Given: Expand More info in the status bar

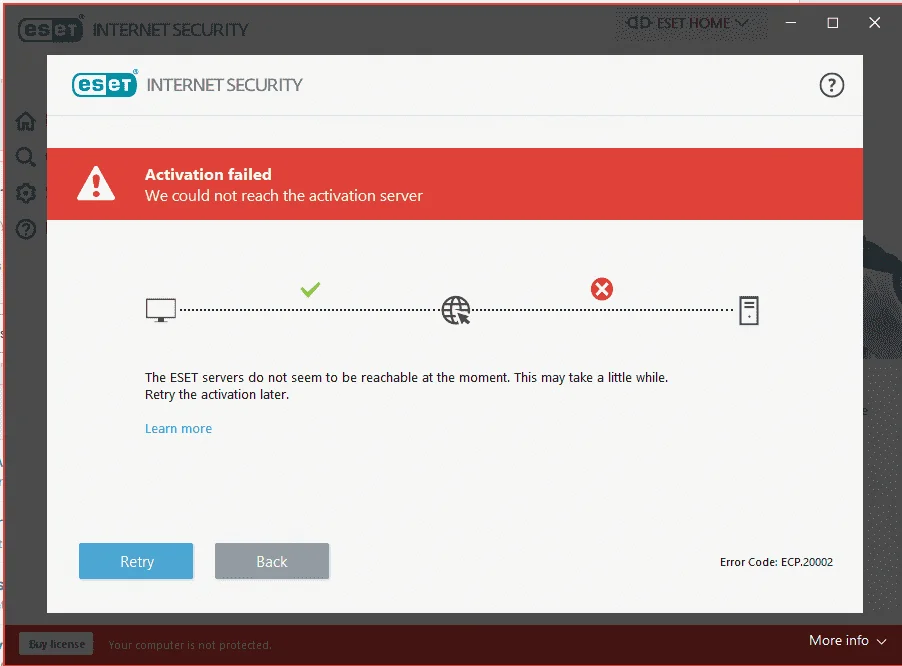Looking at the screenshot, I should (847, 640).
